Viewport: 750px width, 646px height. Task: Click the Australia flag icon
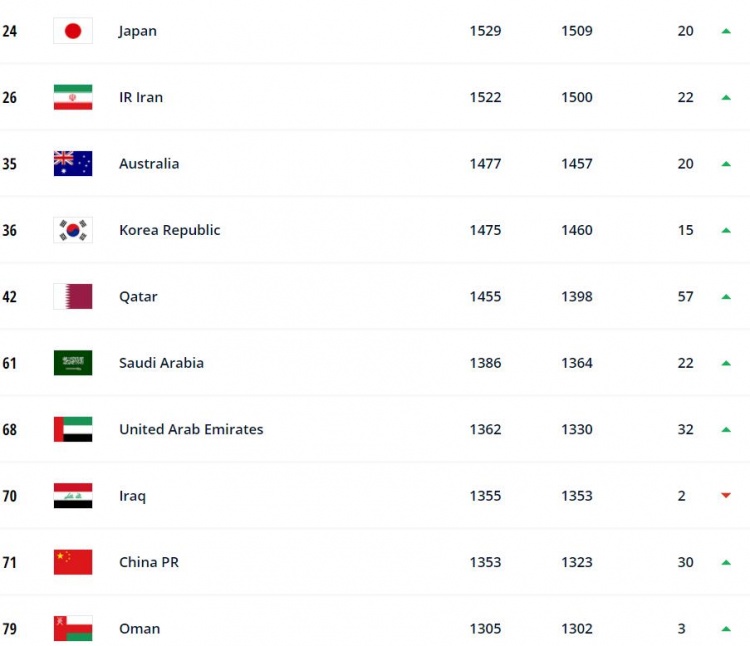point(73,164)
